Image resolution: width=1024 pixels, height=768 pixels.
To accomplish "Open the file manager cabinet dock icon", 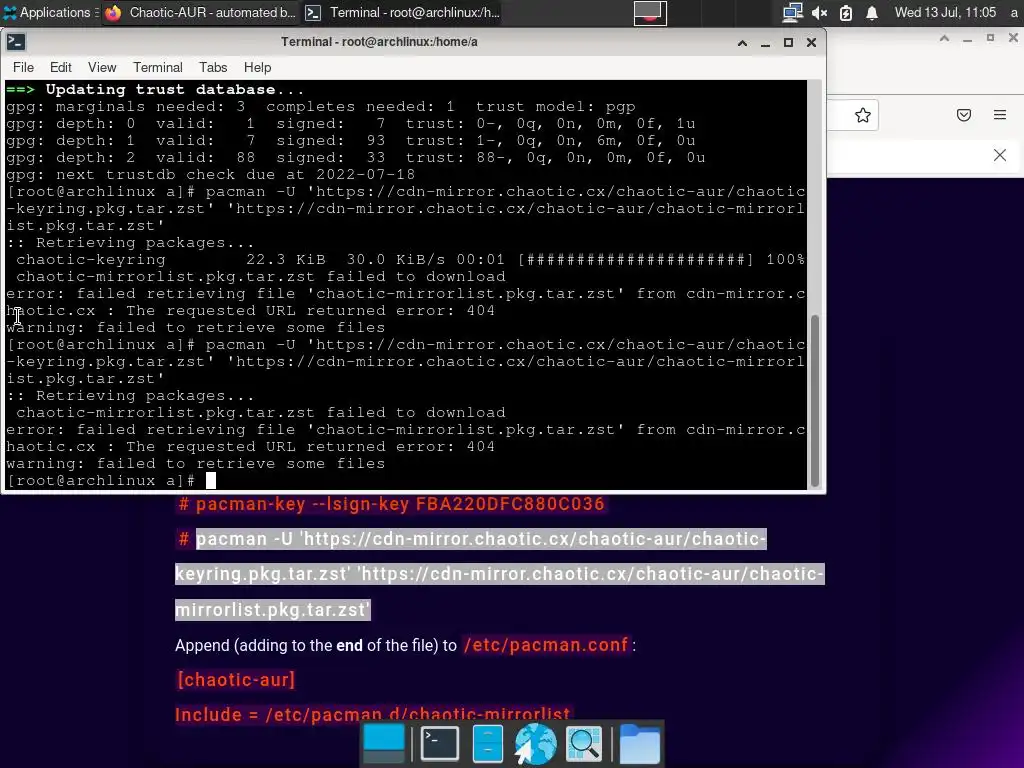I will coord(488,744).
